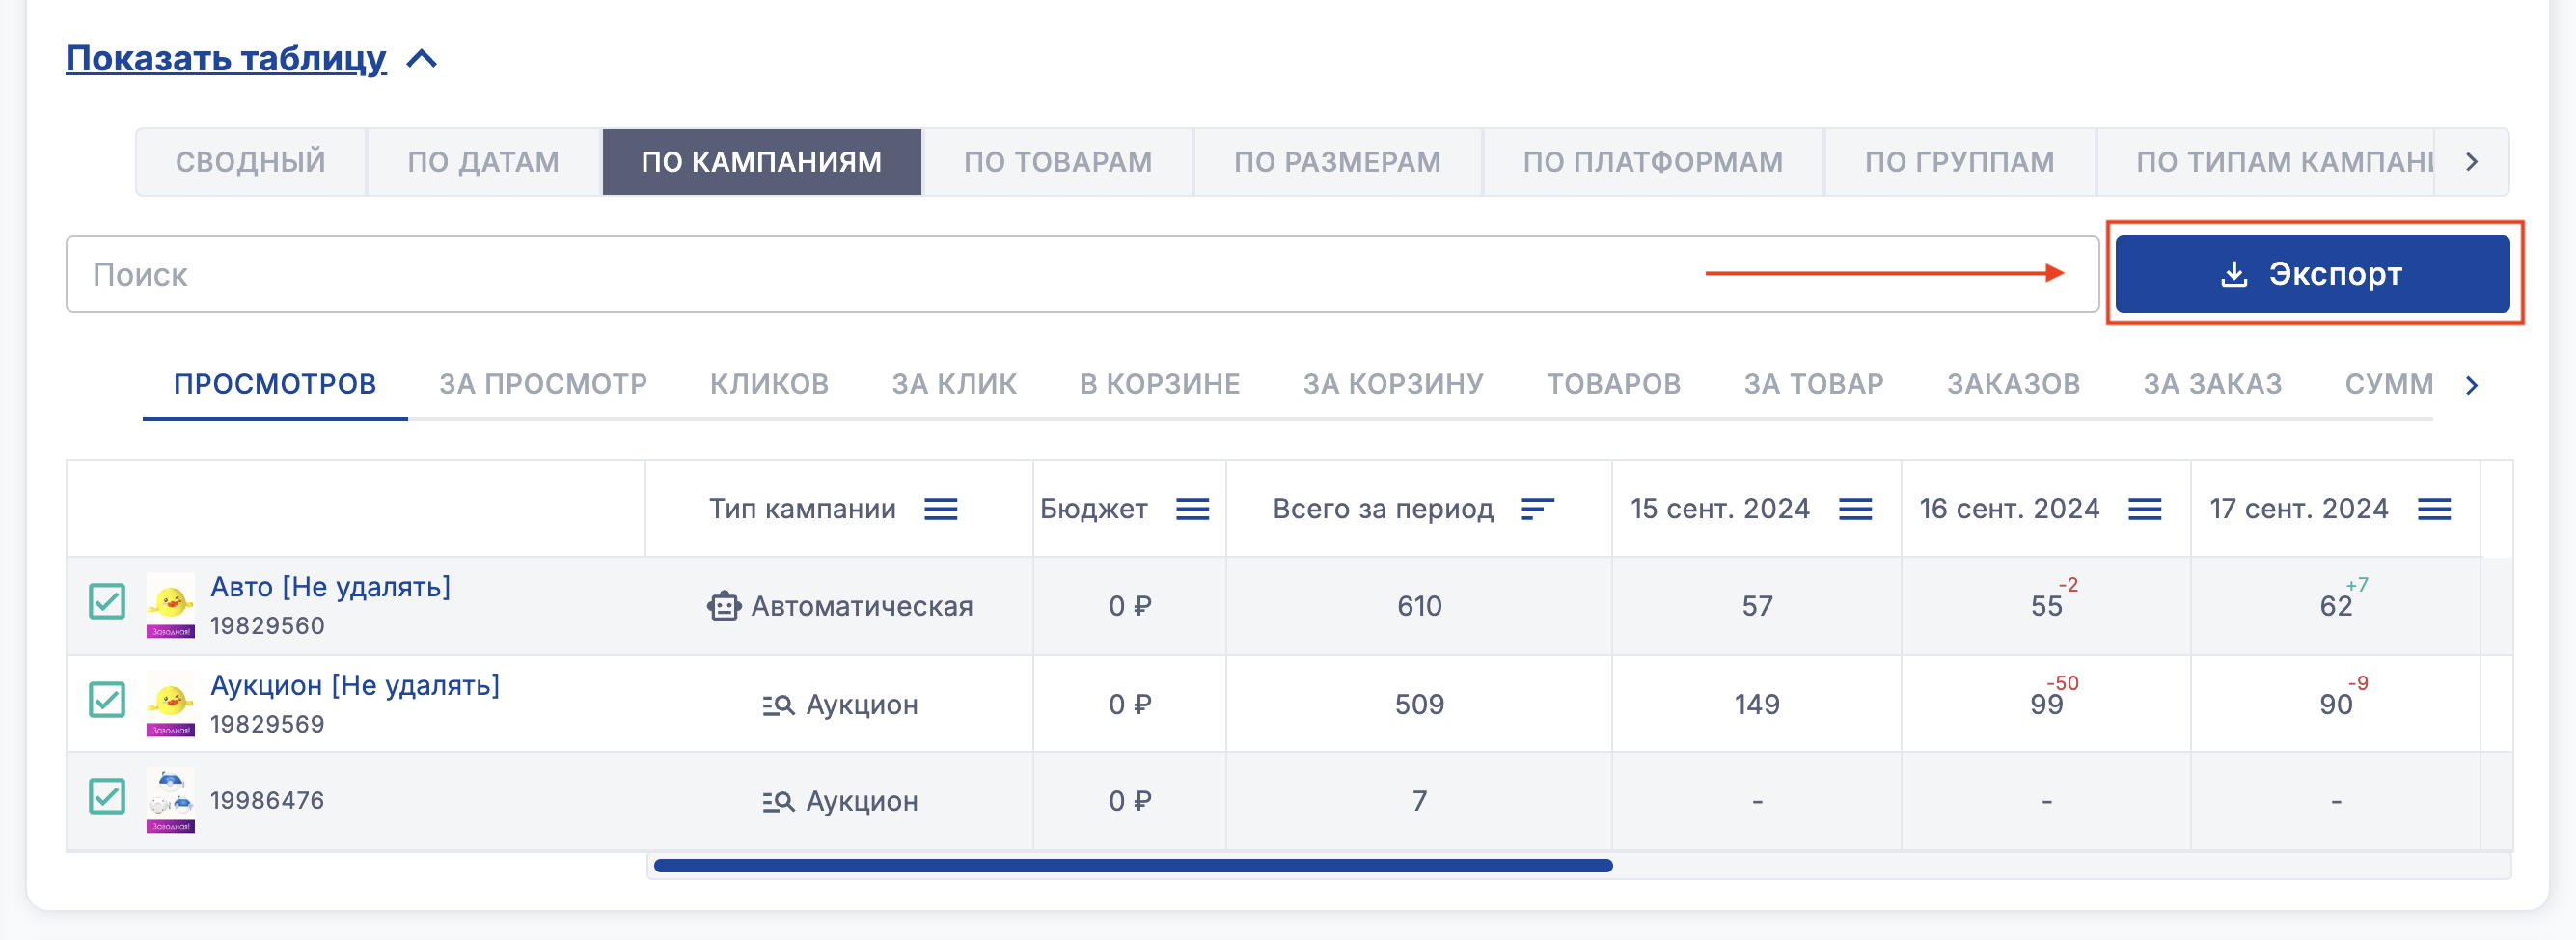
Task: Uncheck the Аукцион [Не удалять] campaign checkbox
Action: [x=107, y=700]
